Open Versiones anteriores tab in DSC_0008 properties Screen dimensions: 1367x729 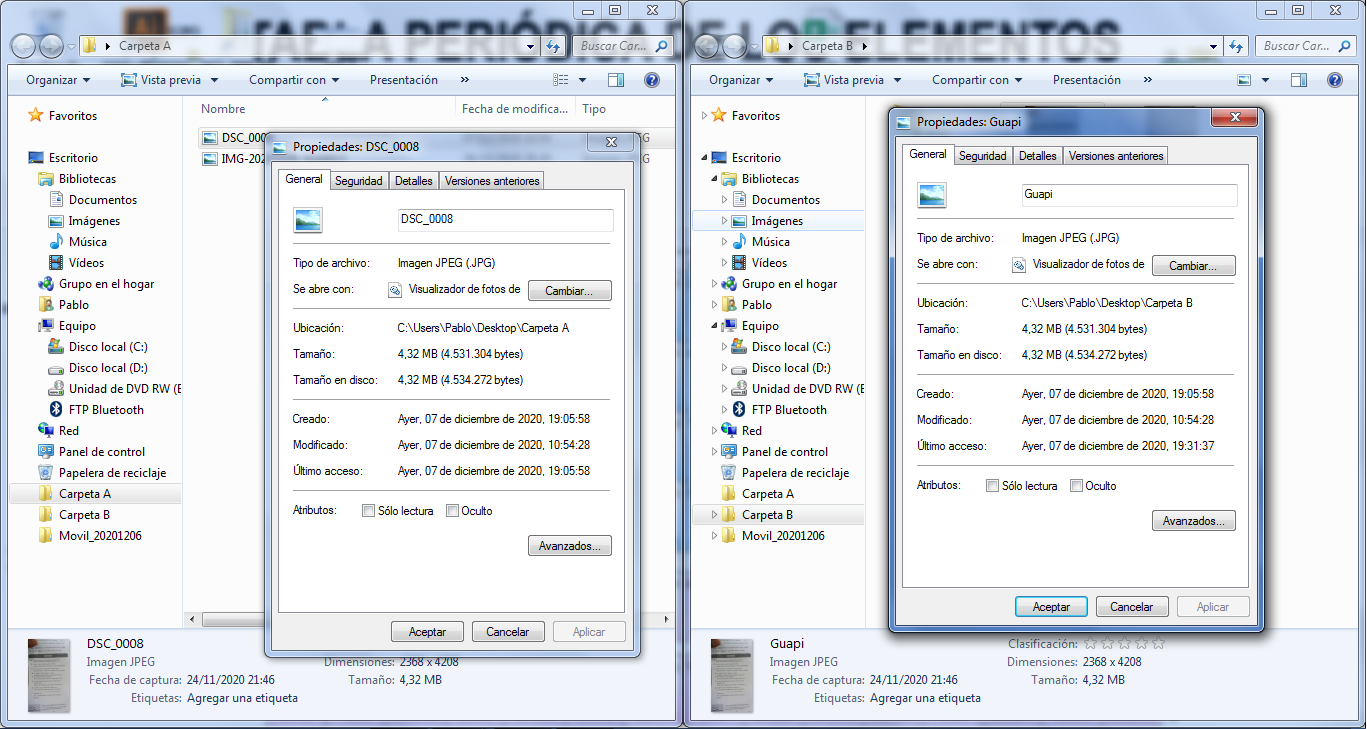[492, 181]
